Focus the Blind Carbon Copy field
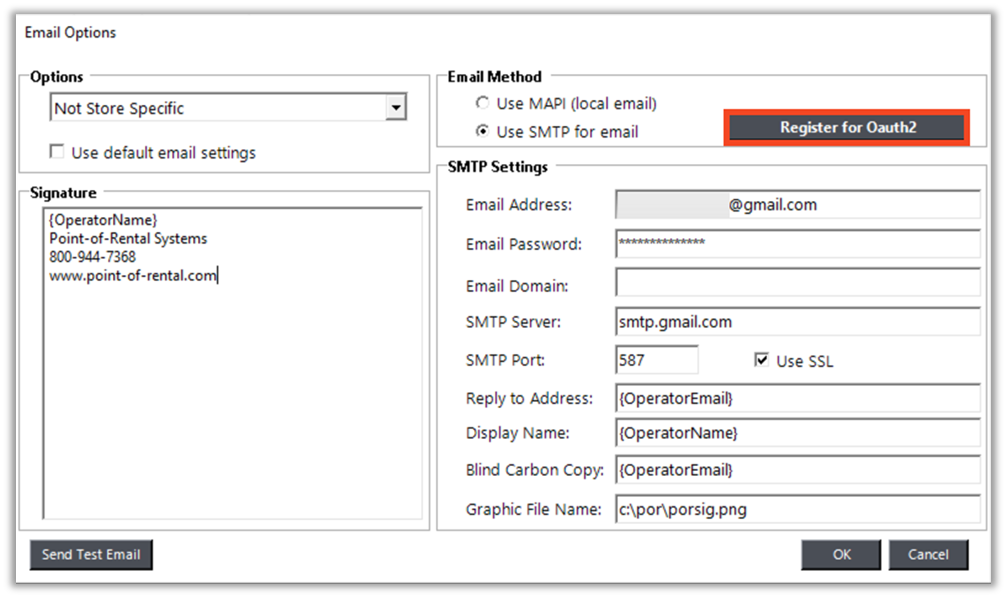The image size is (1007, 598). [797, 470]
